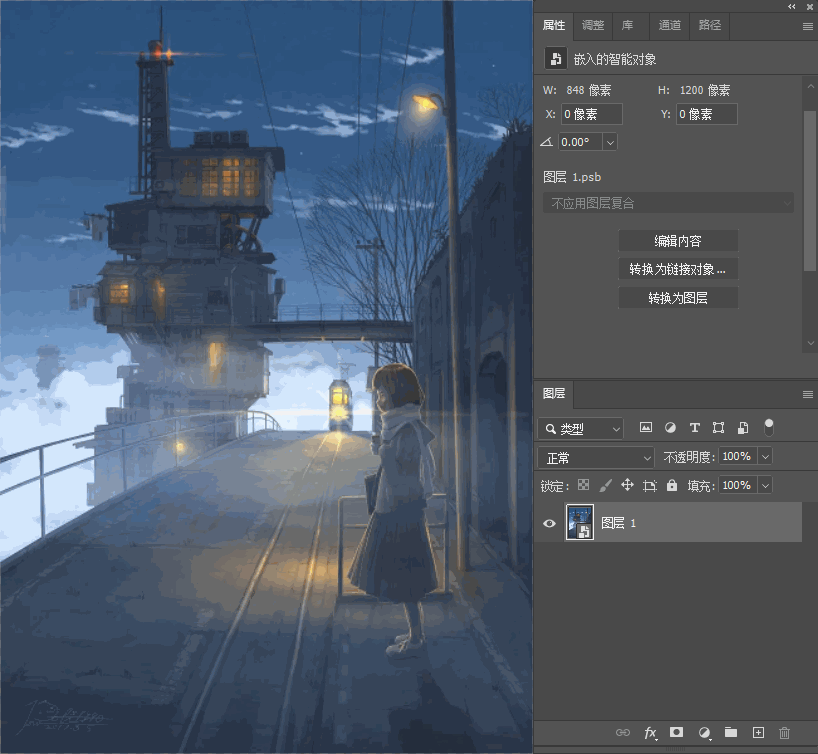Viewport: 818px width, 754px height.
Task: Filter for smart object layers
Action: 743,428
